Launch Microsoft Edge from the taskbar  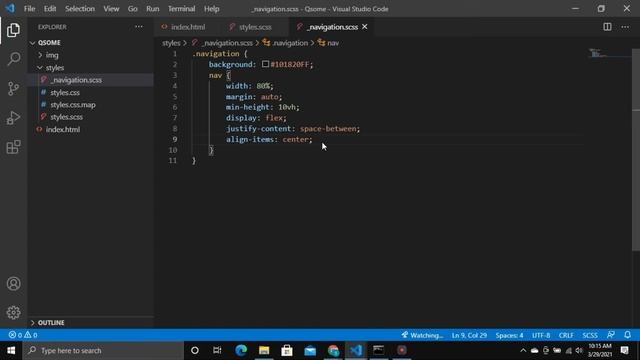click(x=241, y=350)
